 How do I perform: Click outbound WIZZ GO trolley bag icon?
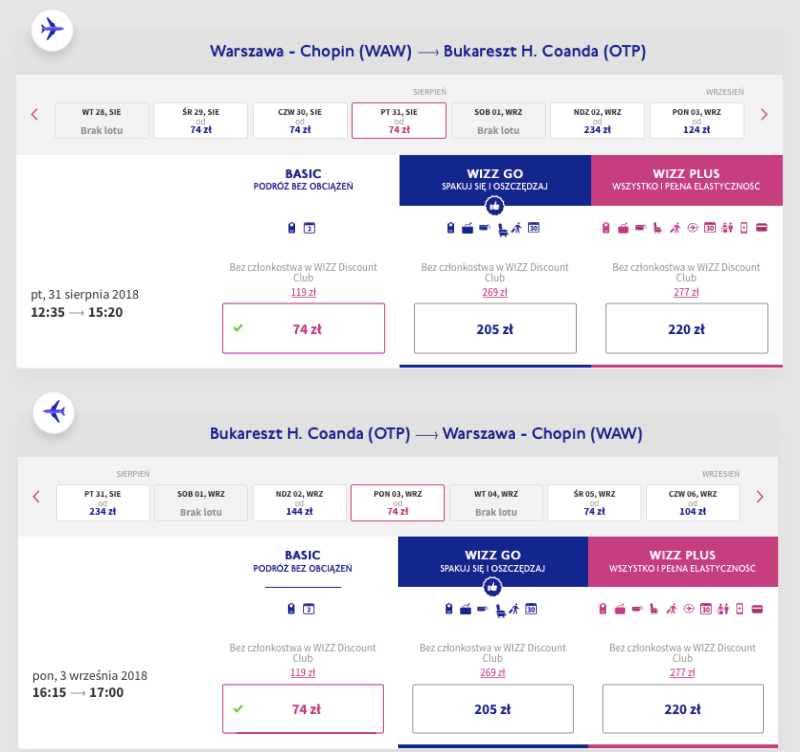[485, 228]
